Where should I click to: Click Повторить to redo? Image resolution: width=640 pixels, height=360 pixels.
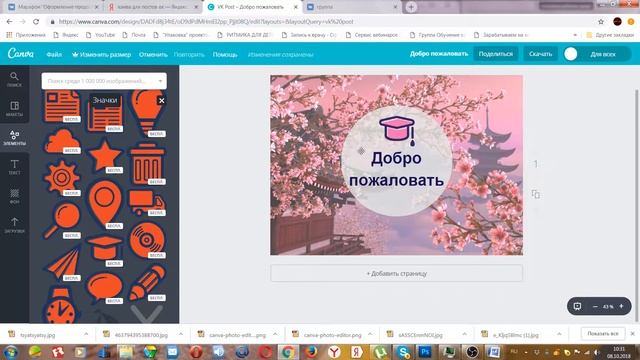pyautogui.click(x=189, y=54)
